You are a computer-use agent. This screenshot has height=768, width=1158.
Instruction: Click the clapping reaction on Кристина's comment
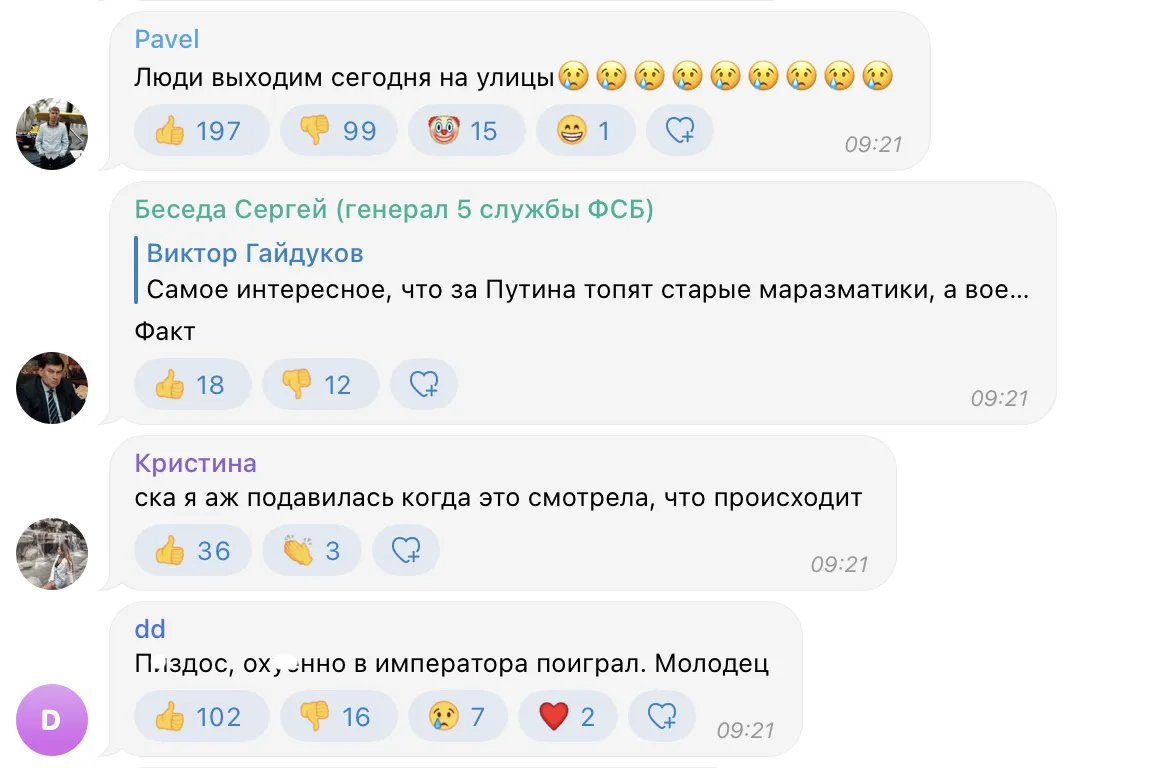pos(311,550)
